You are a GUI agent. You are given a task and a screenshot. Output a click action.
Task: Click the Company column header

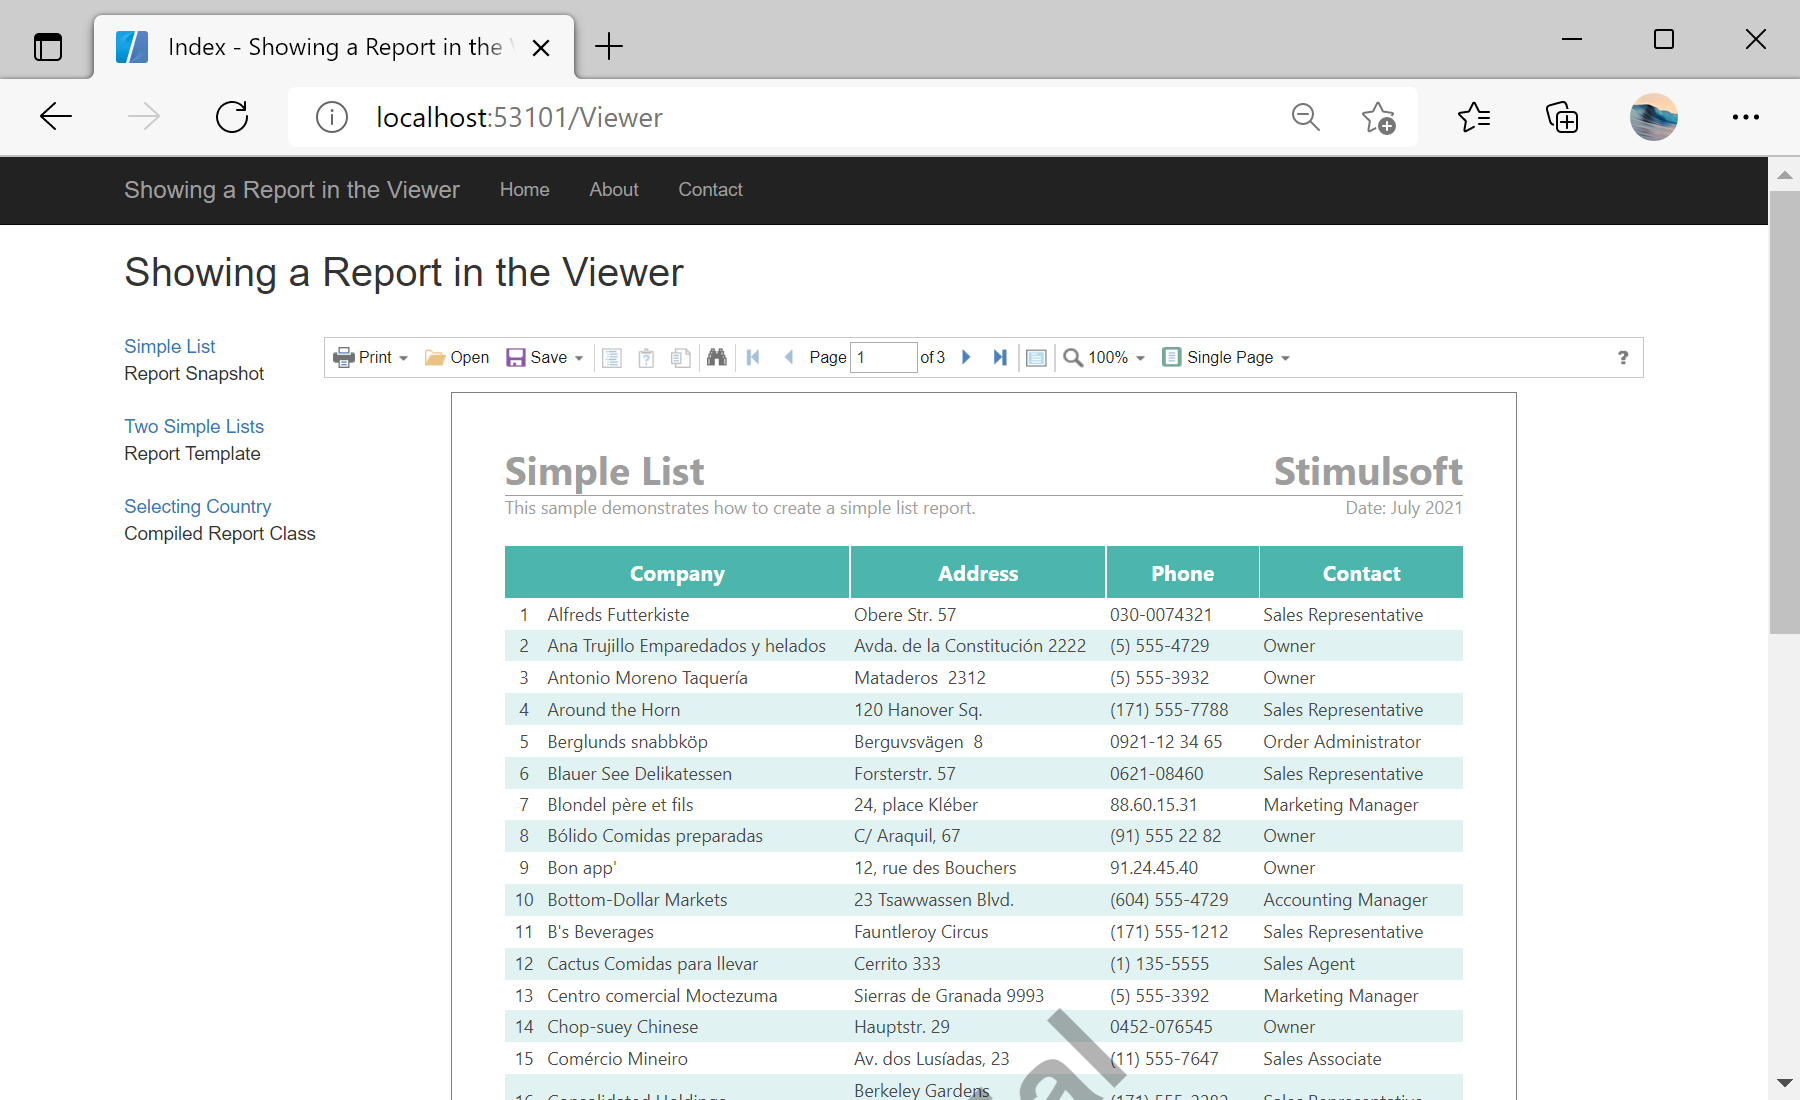point(677,573)
